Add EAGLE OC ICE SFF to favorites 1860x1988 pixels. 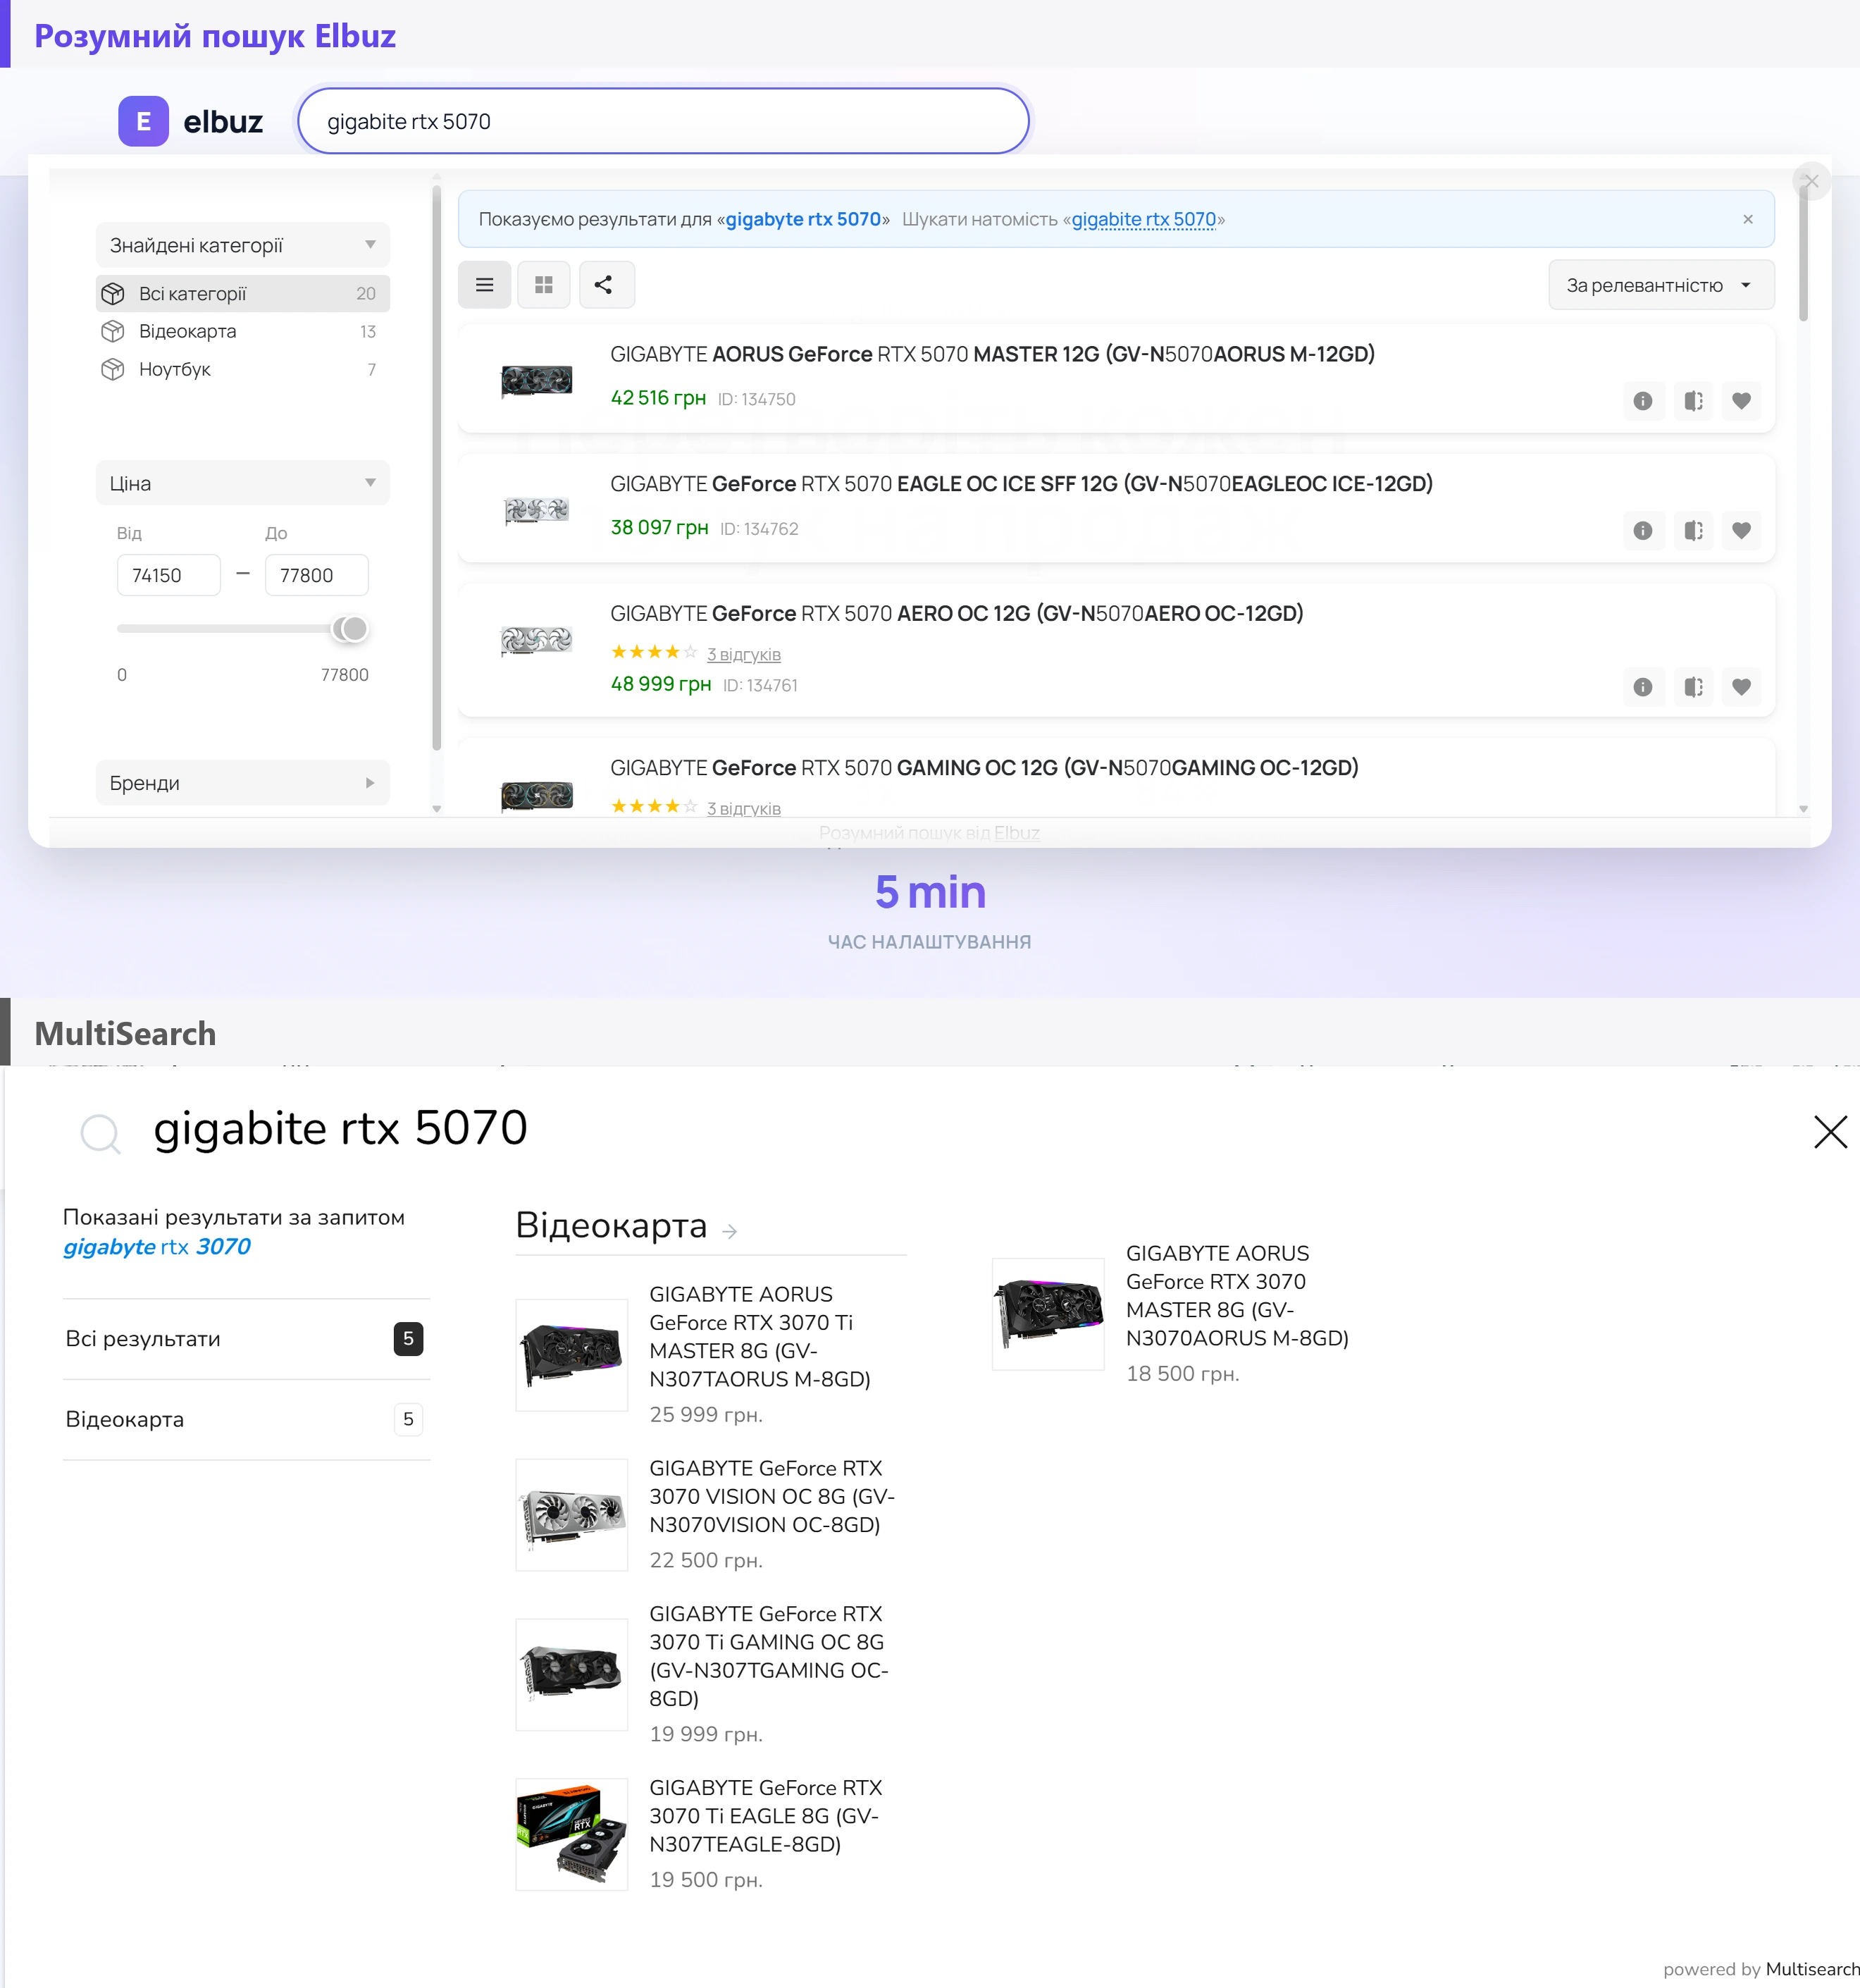(1741, 530)
